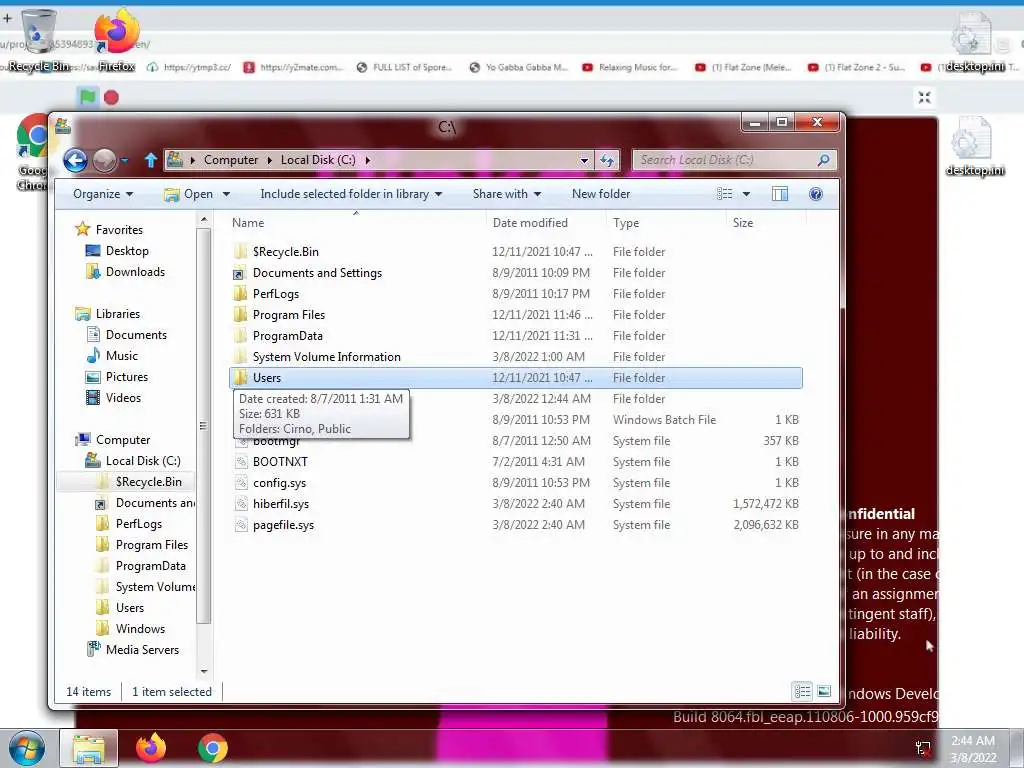Select the hiberfil.sys file

[281, 504]
